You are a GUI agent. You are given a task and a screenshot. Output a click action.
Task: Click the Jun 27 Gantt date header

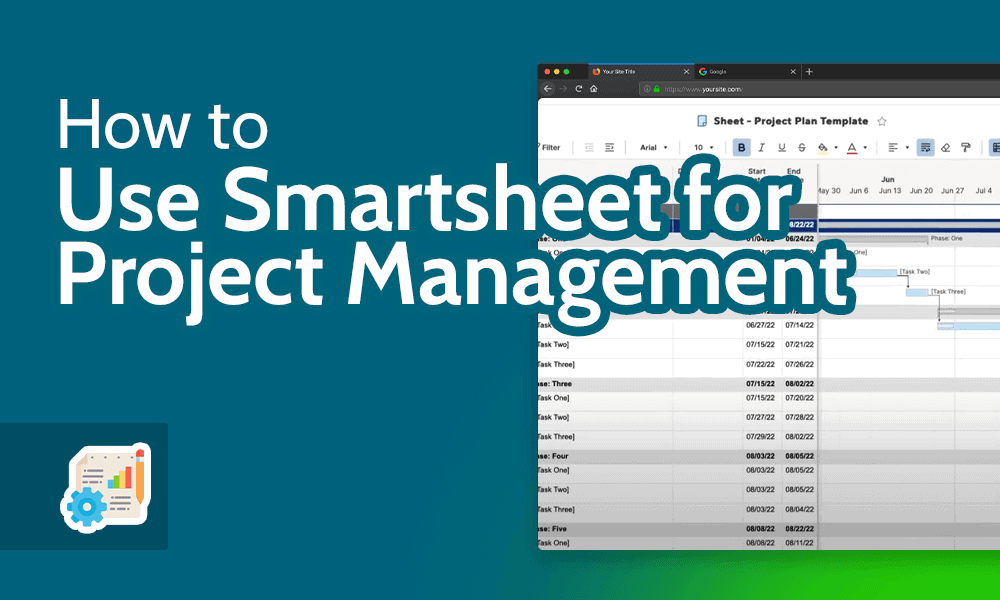952,191
